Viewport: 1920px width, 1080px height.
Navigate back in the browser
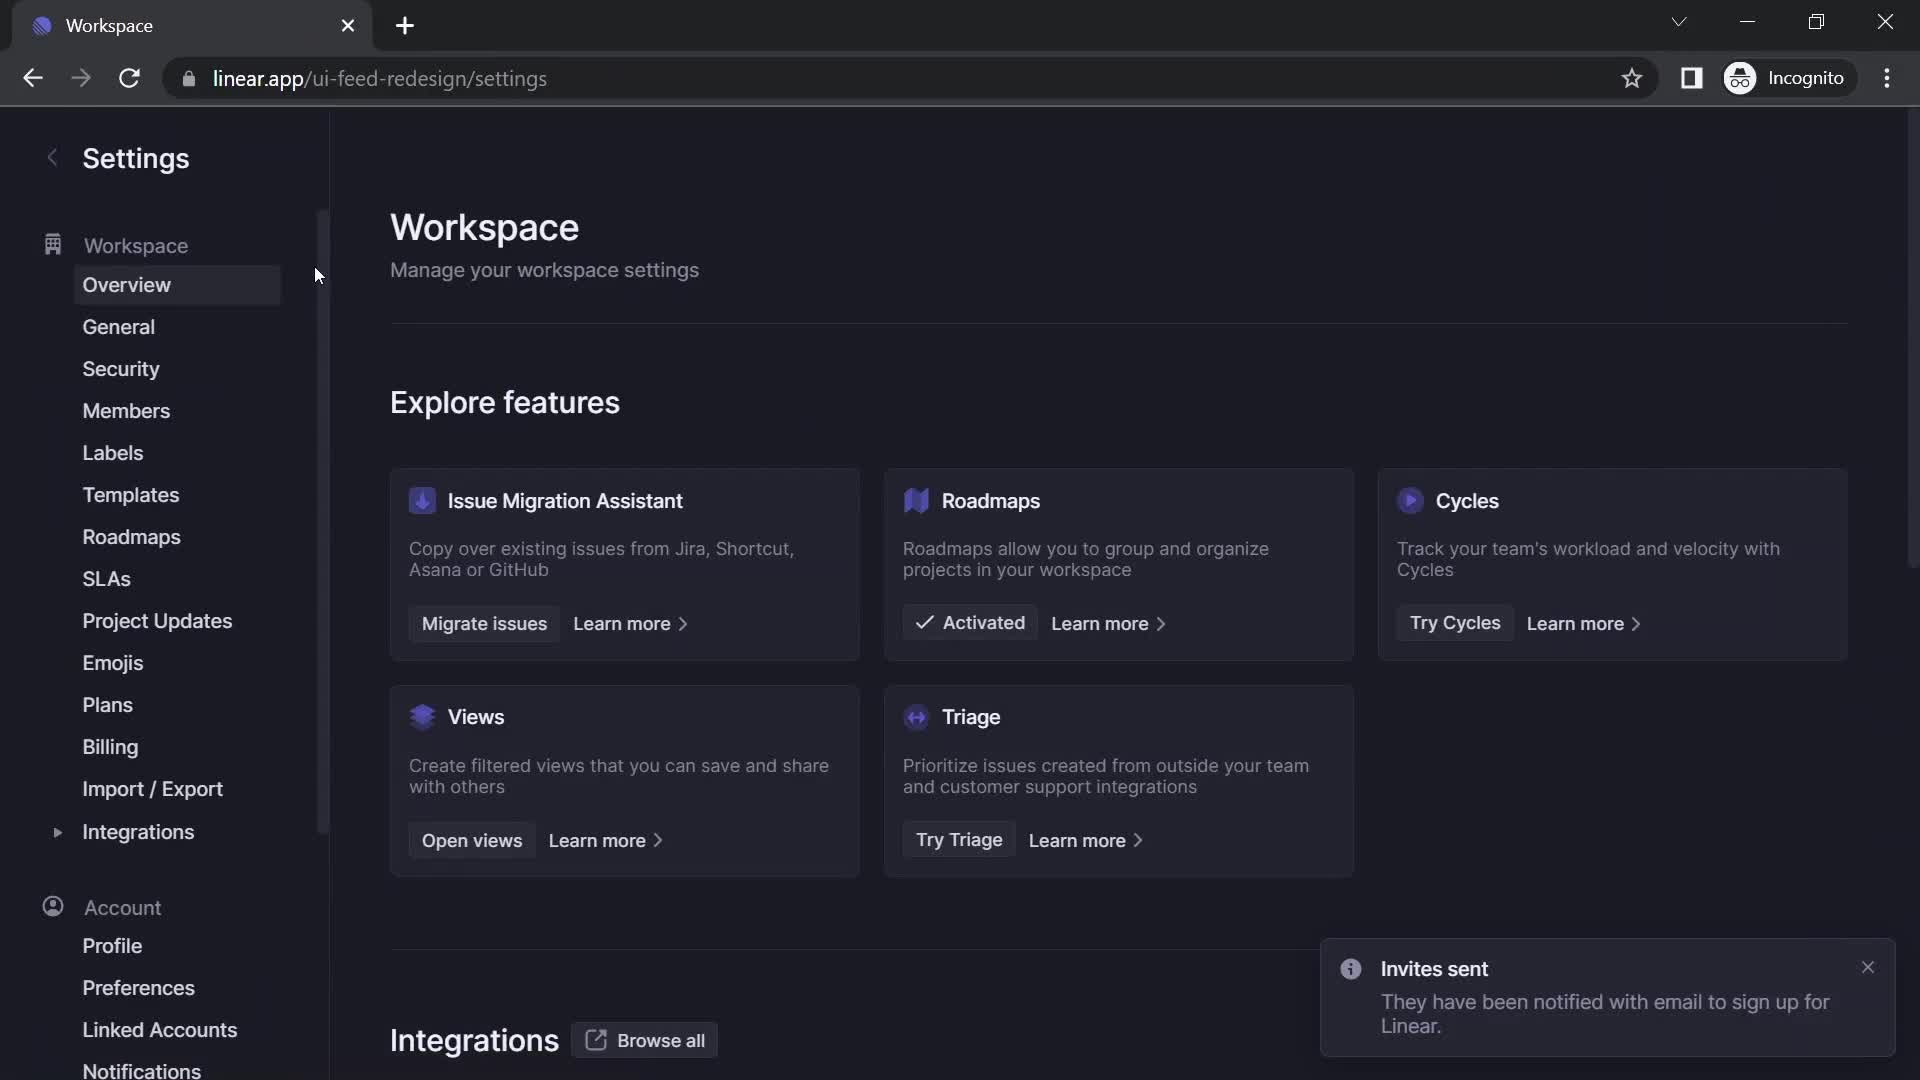33,78
